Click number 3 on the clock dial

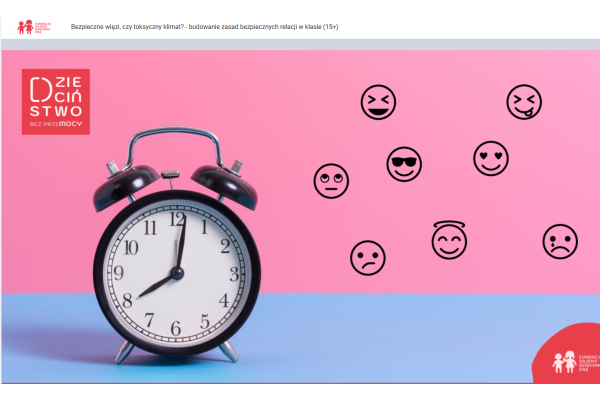click(234, 273)
